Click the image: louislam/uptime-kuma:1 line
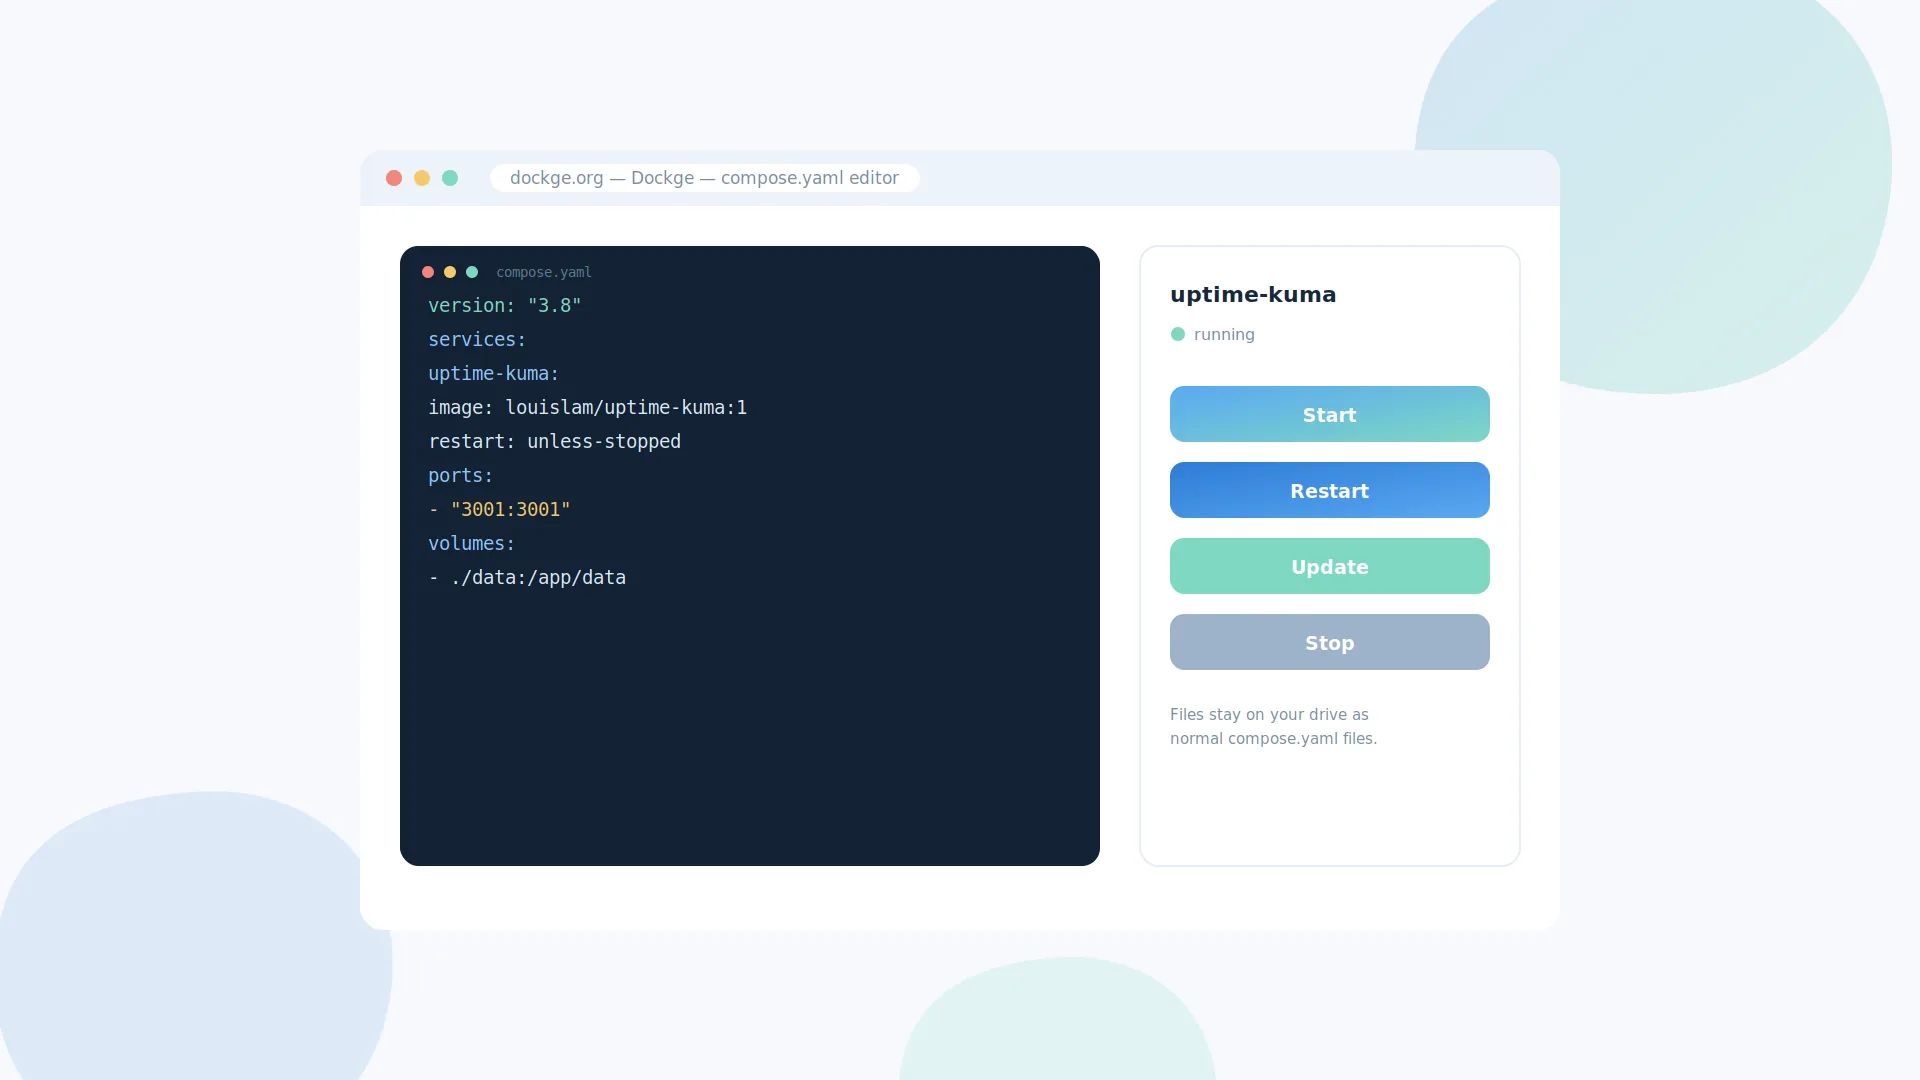The width and height of the screenshot is (1920, 1080). pyautogui.click(x=588, y=408)
